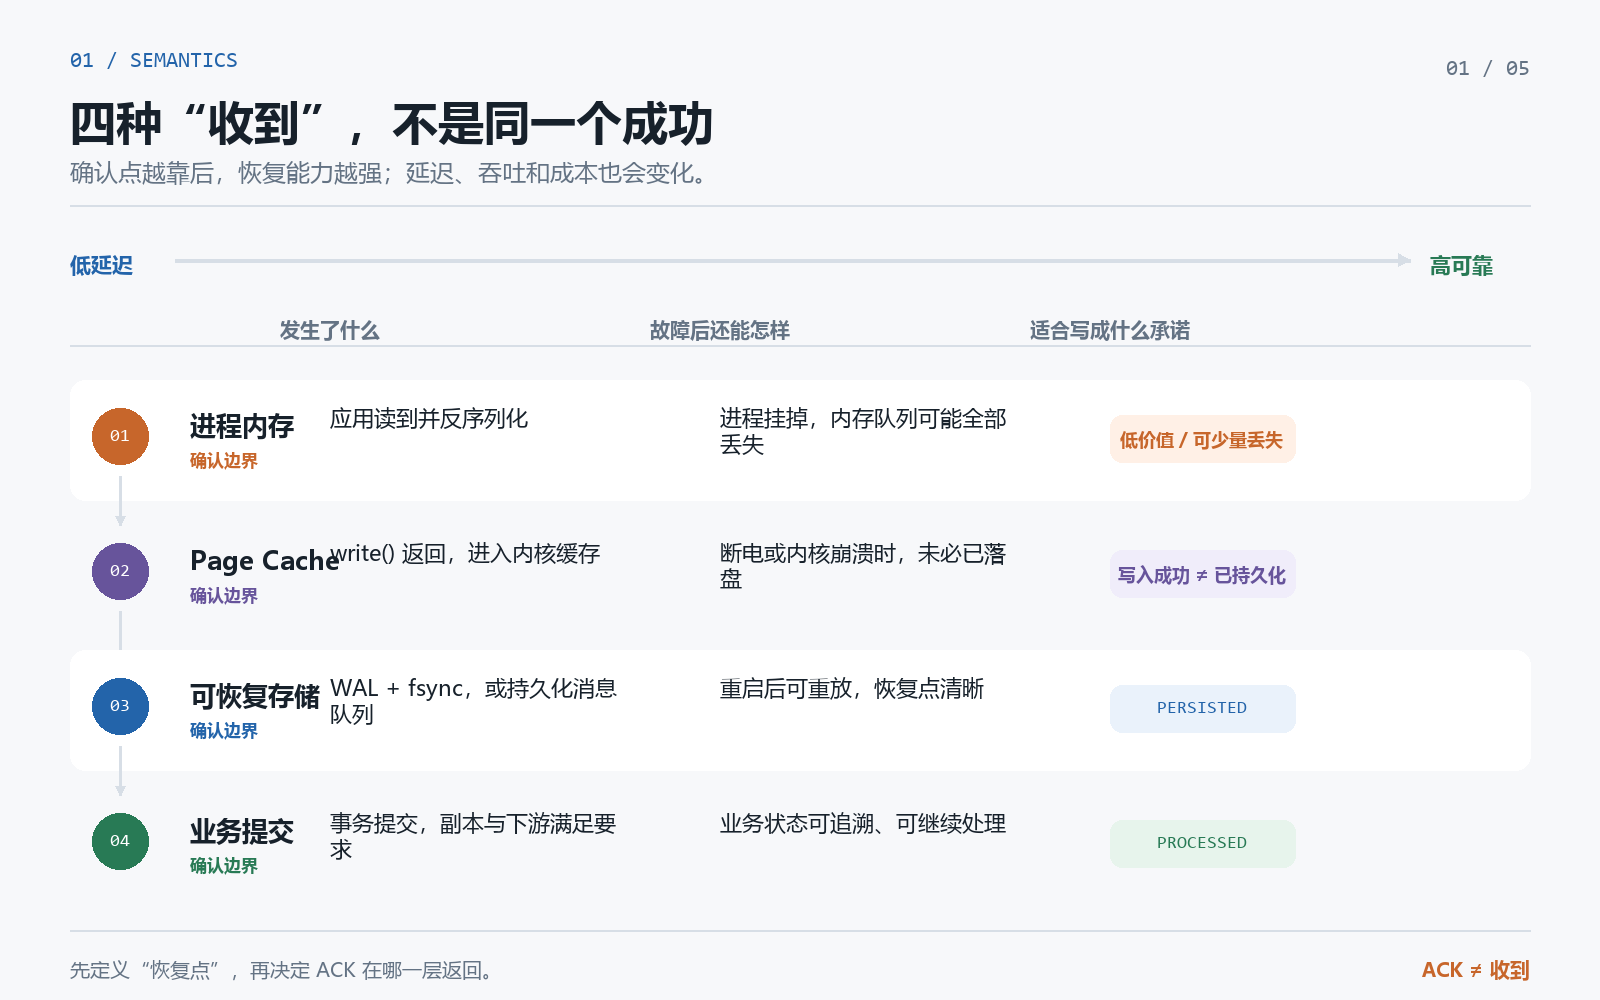Click the 低延迟 axis label
This screenshot has width=1600, height=1000.
coord(101,265)
